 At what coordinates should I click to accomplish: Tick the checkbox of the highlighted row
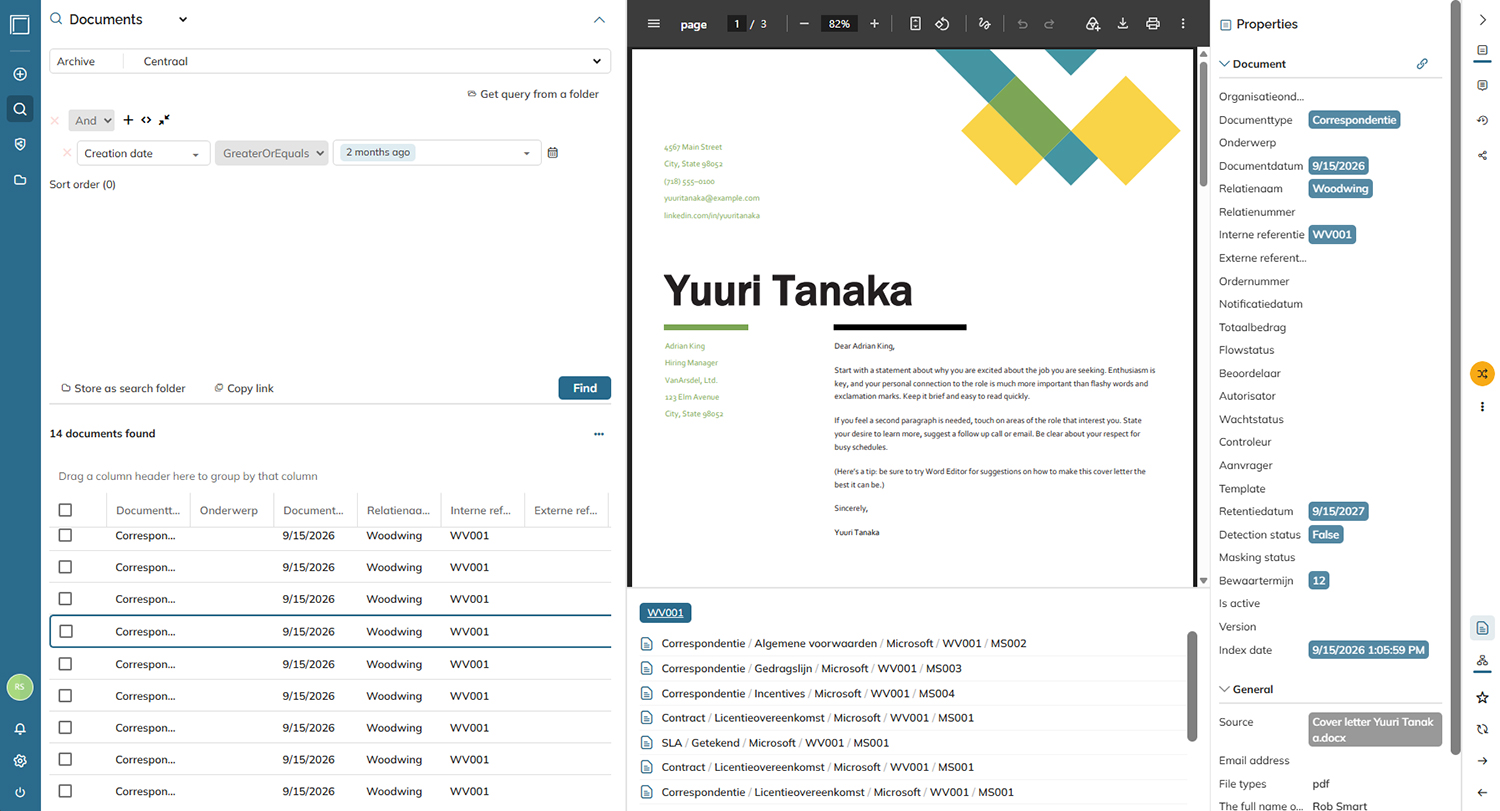(65, 631)
